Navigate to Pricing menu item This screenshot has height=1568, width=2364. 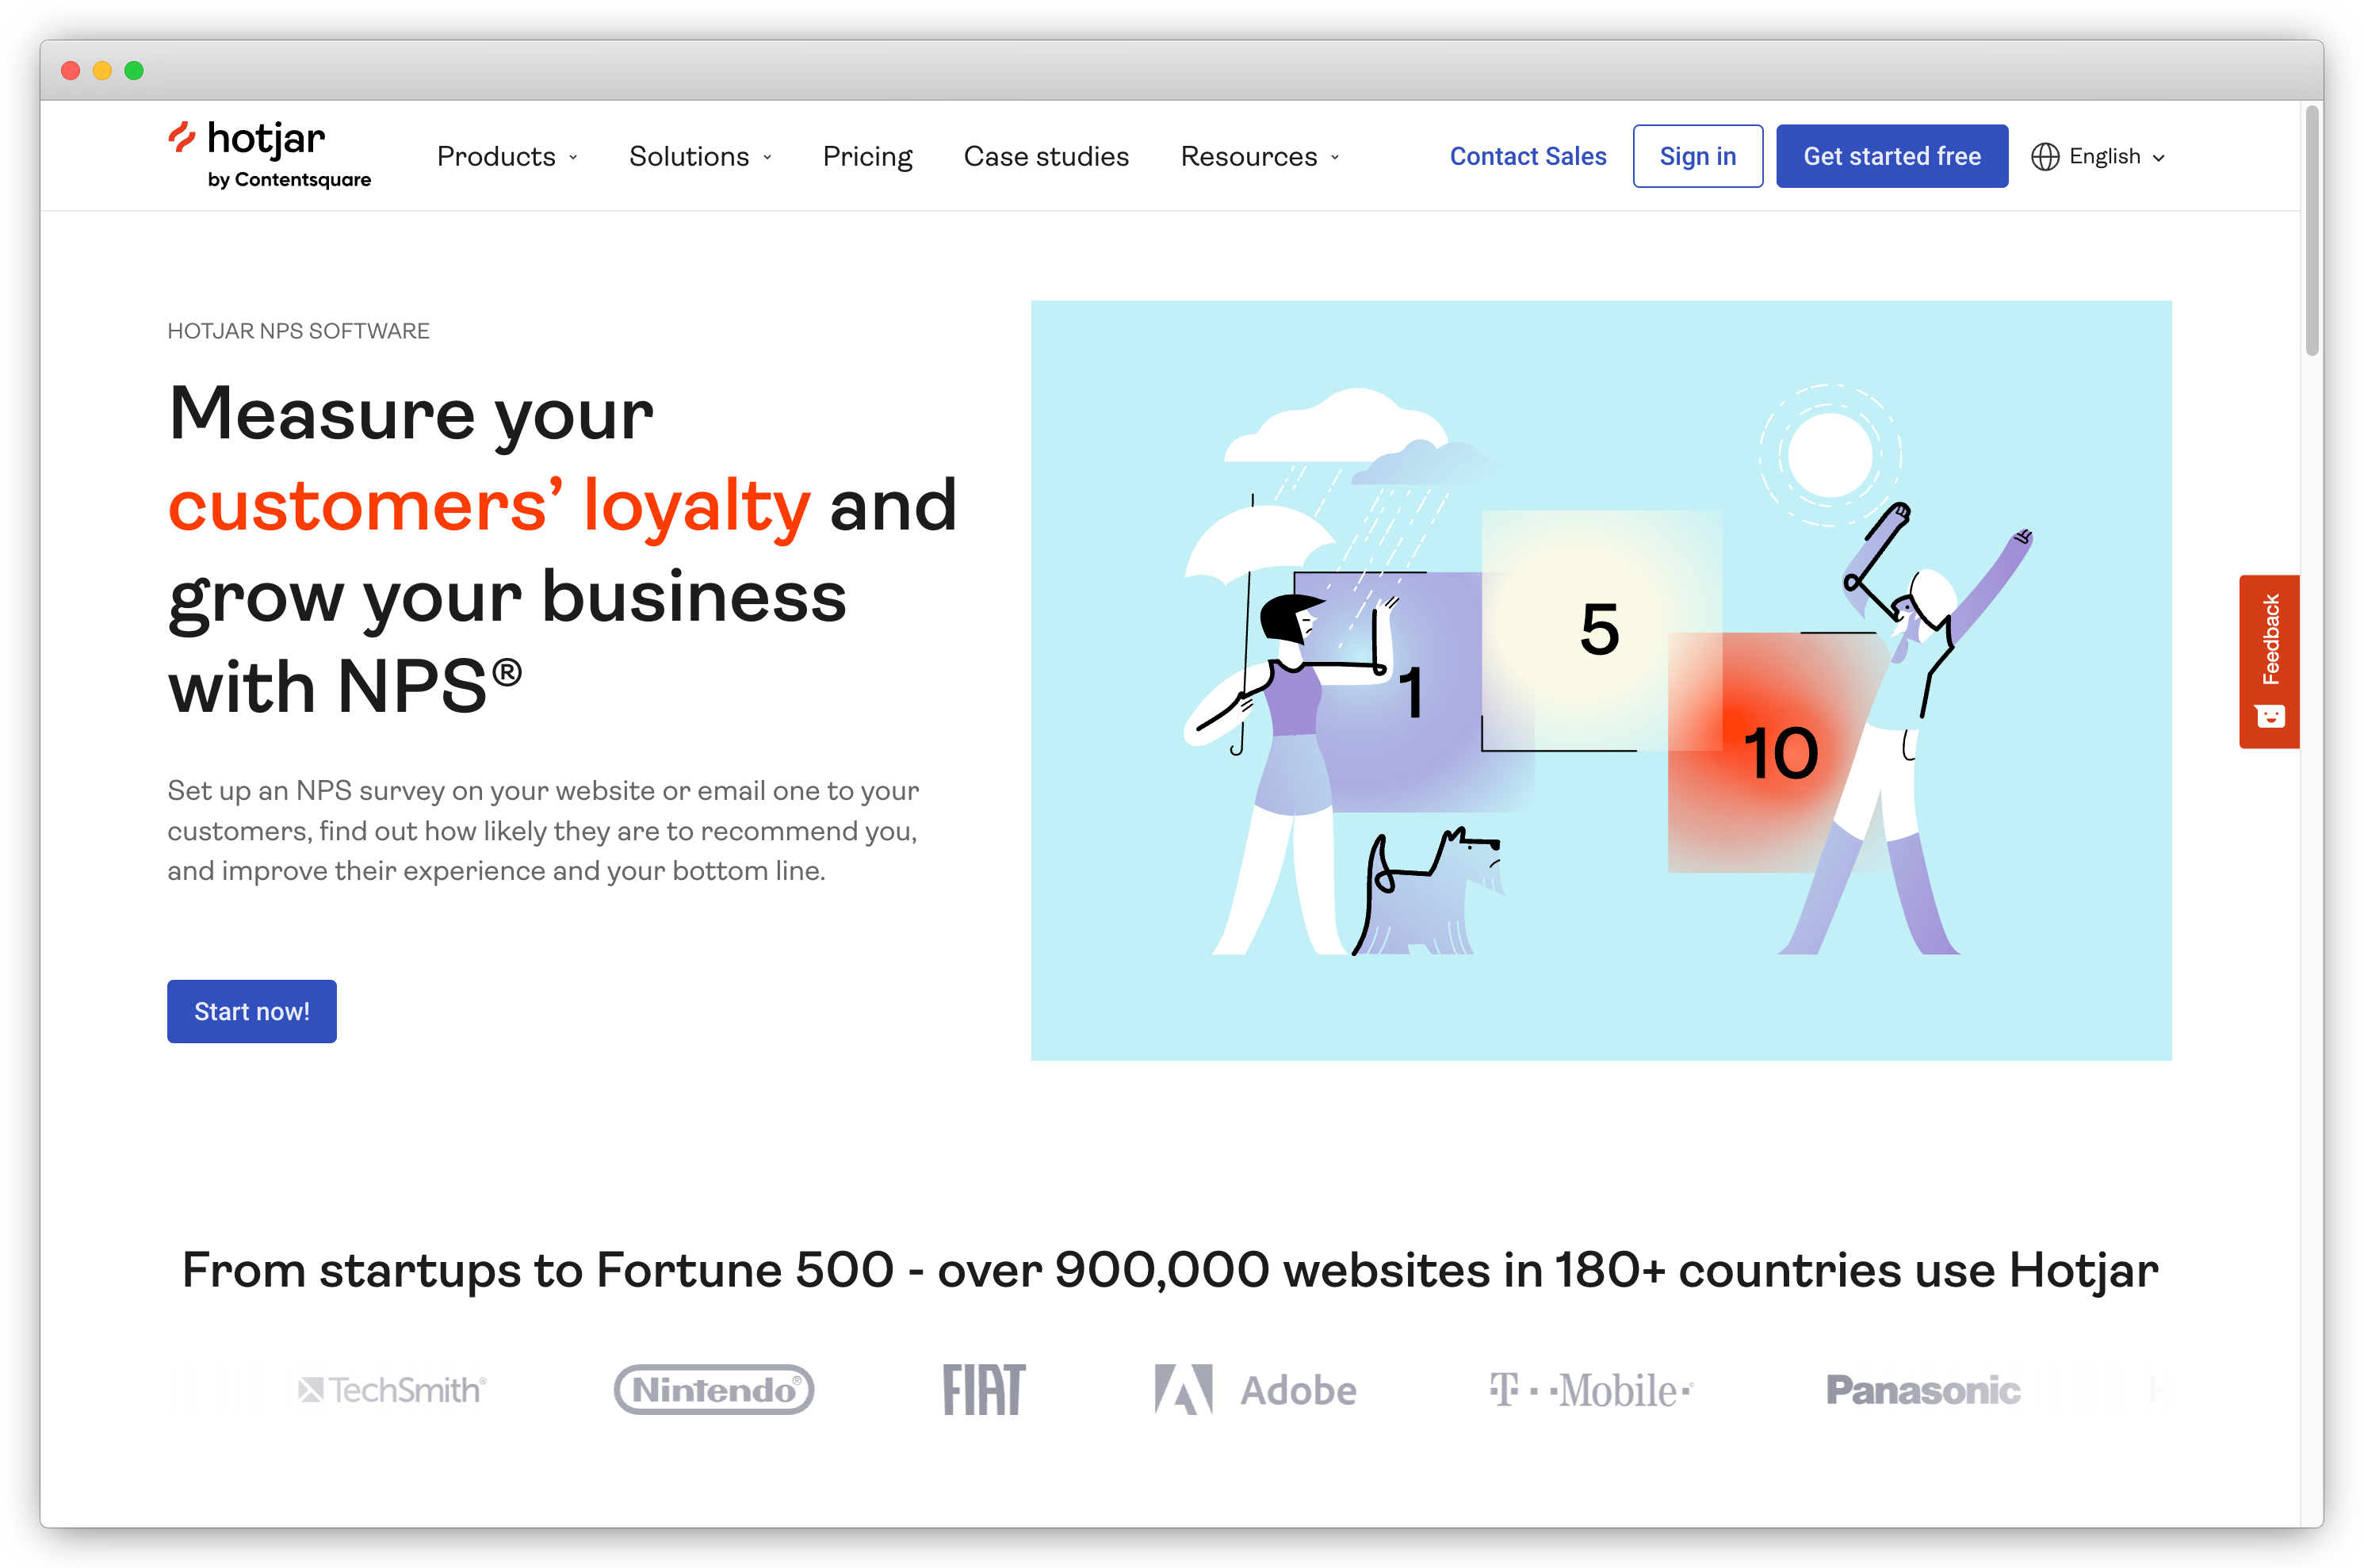coord(866,155)
